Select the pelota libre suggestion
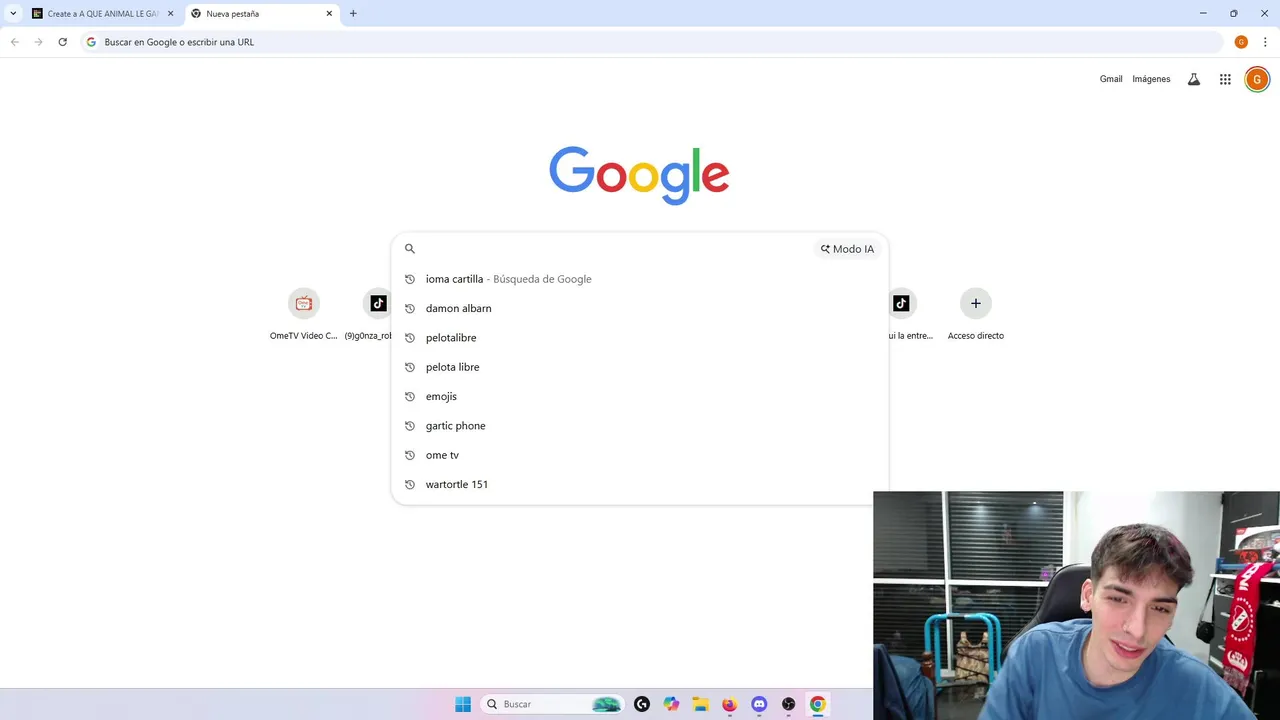This screenshot has width=1280, height=720. 640,367
